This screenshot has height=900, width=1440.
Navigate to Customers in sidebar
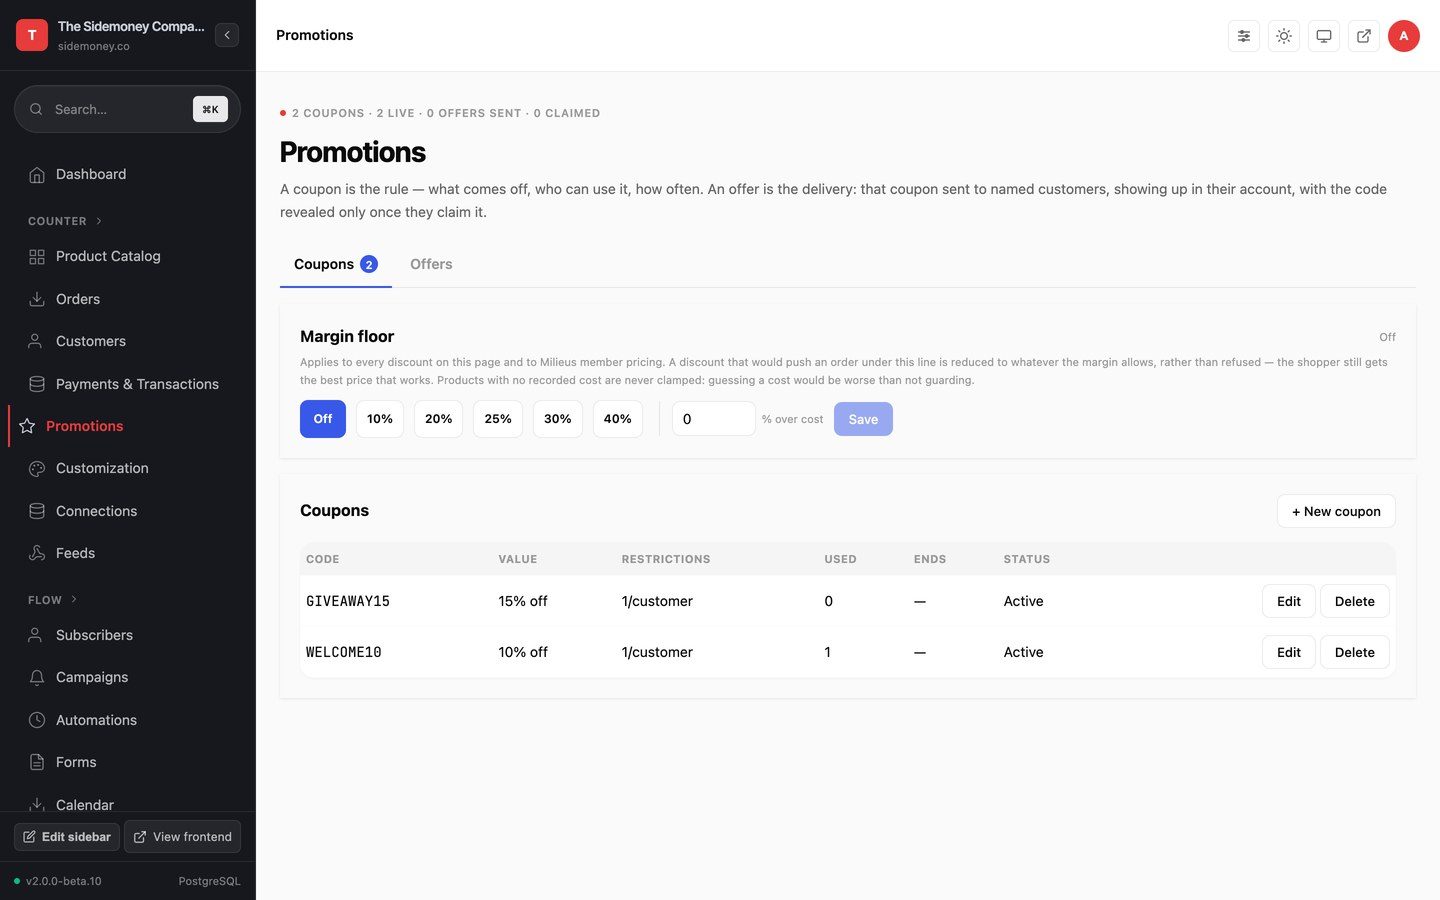tap(127, 341)
